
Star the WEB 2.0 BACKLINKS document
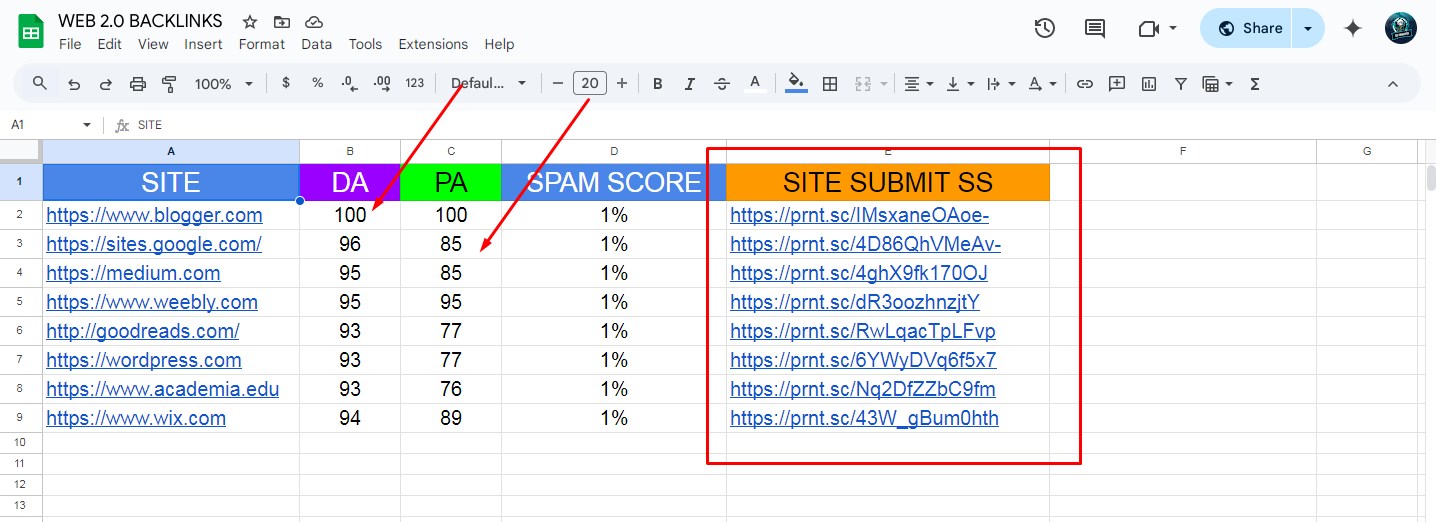pyautogui.click(x=250, y=22)
